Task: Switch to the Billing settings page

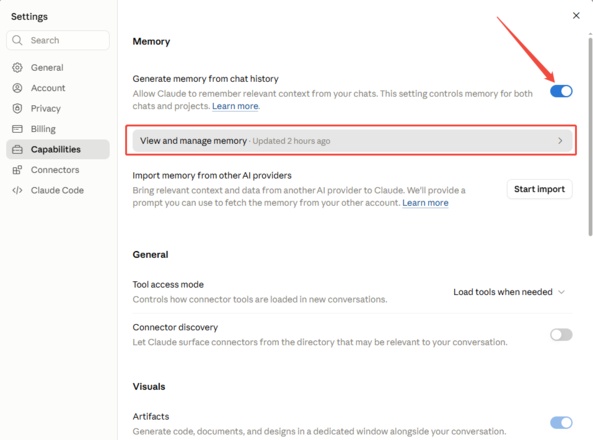Action: pos(58,129)
